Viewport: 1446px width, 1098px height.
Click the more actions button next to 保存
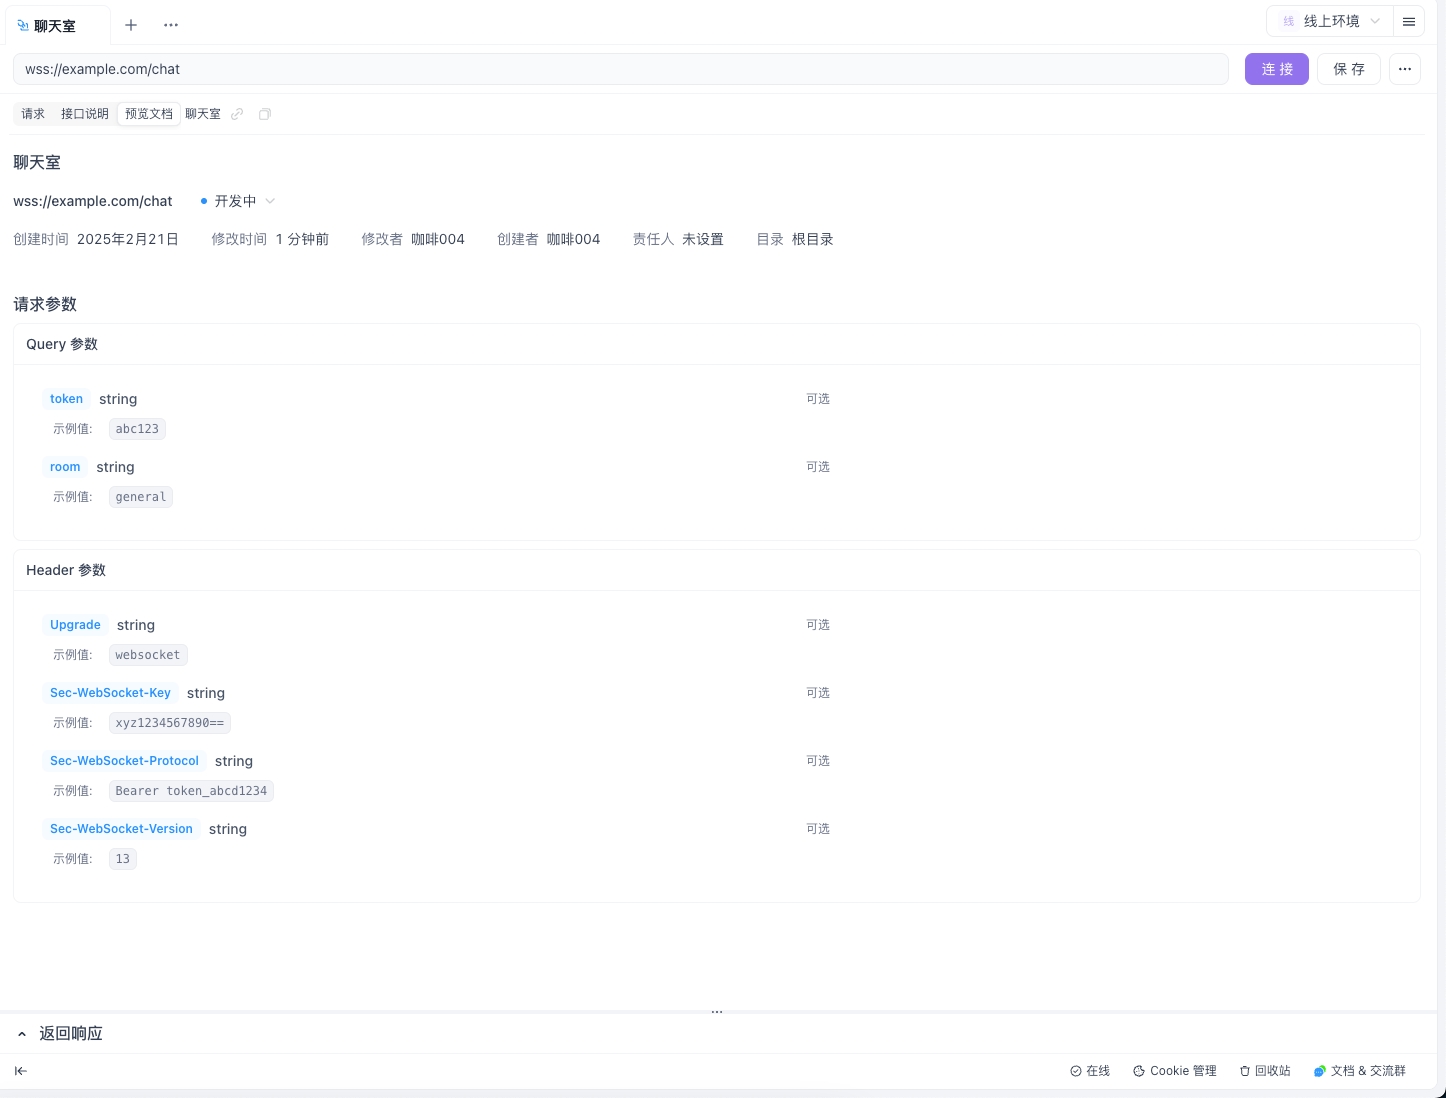pos(1405,69)
